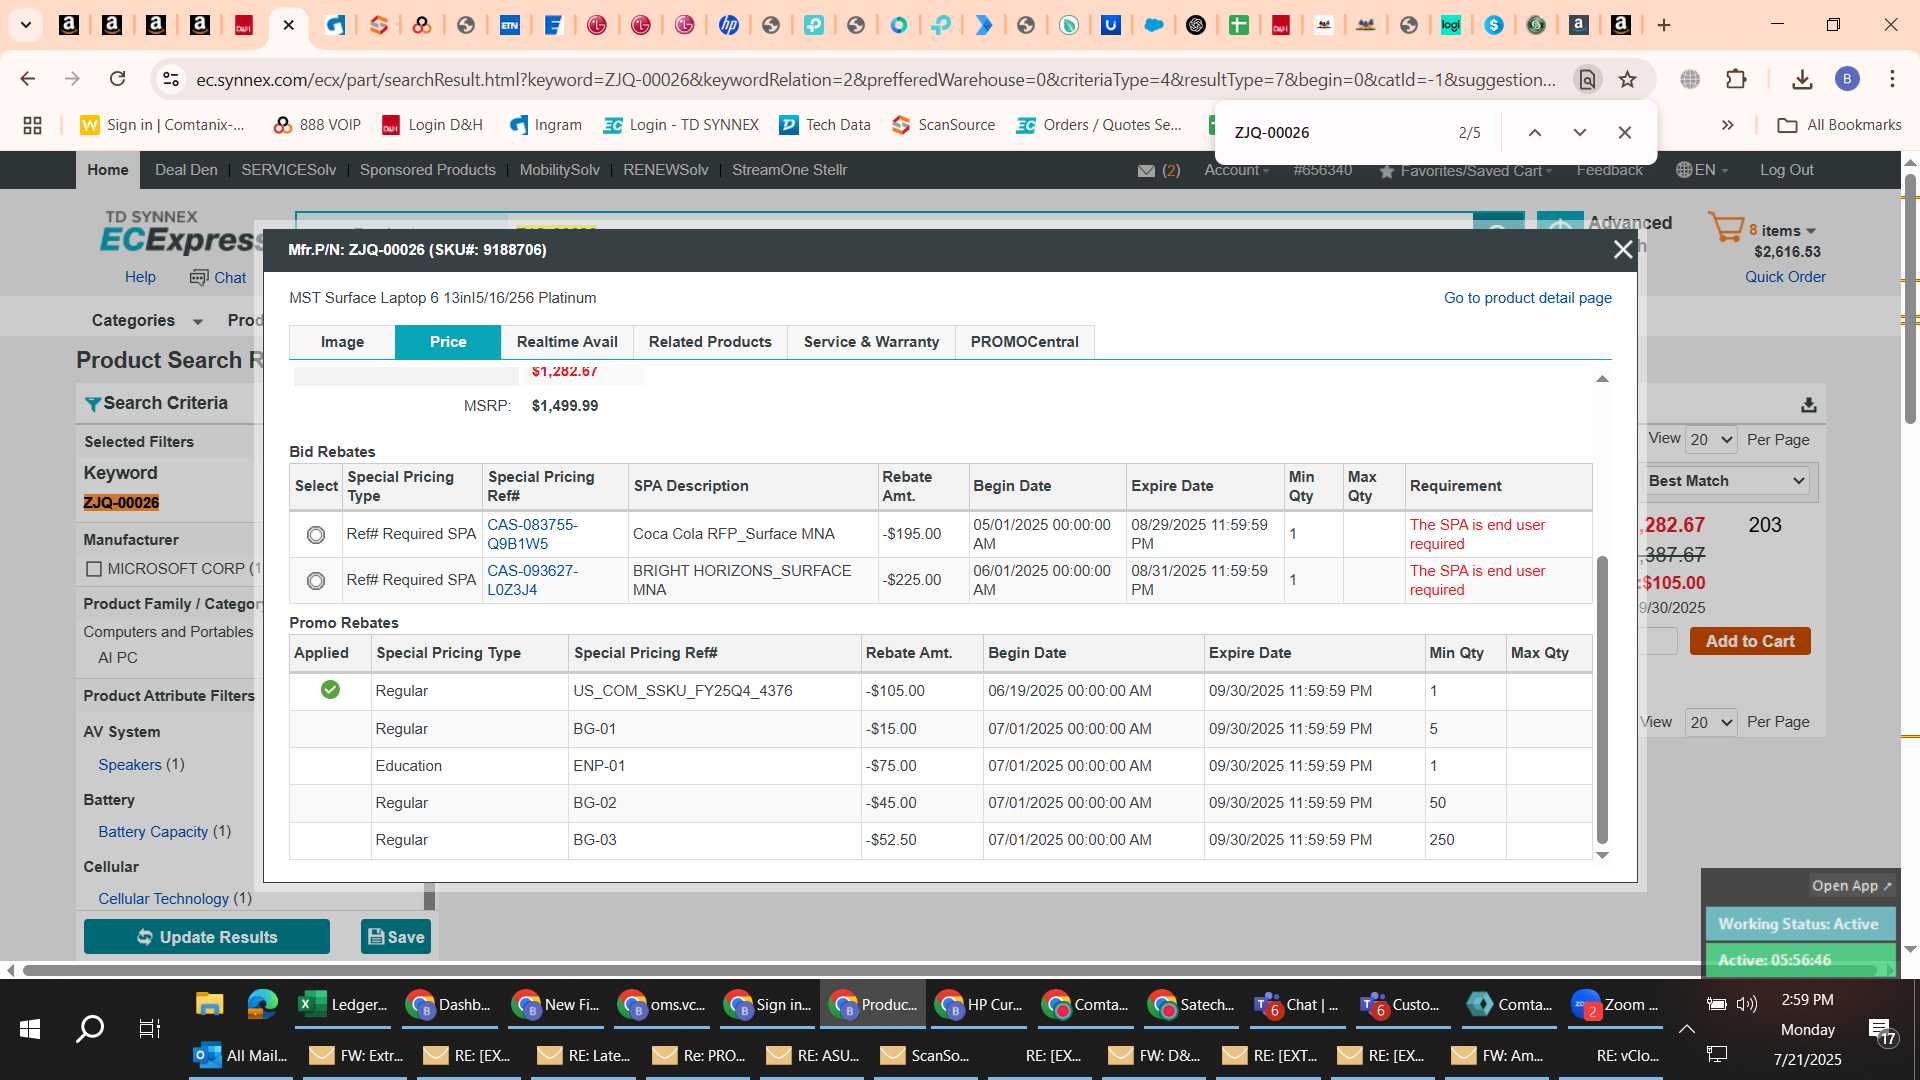Open SPA ref CAS-083755-Q9B1W5 link

(x=532, y=535)
